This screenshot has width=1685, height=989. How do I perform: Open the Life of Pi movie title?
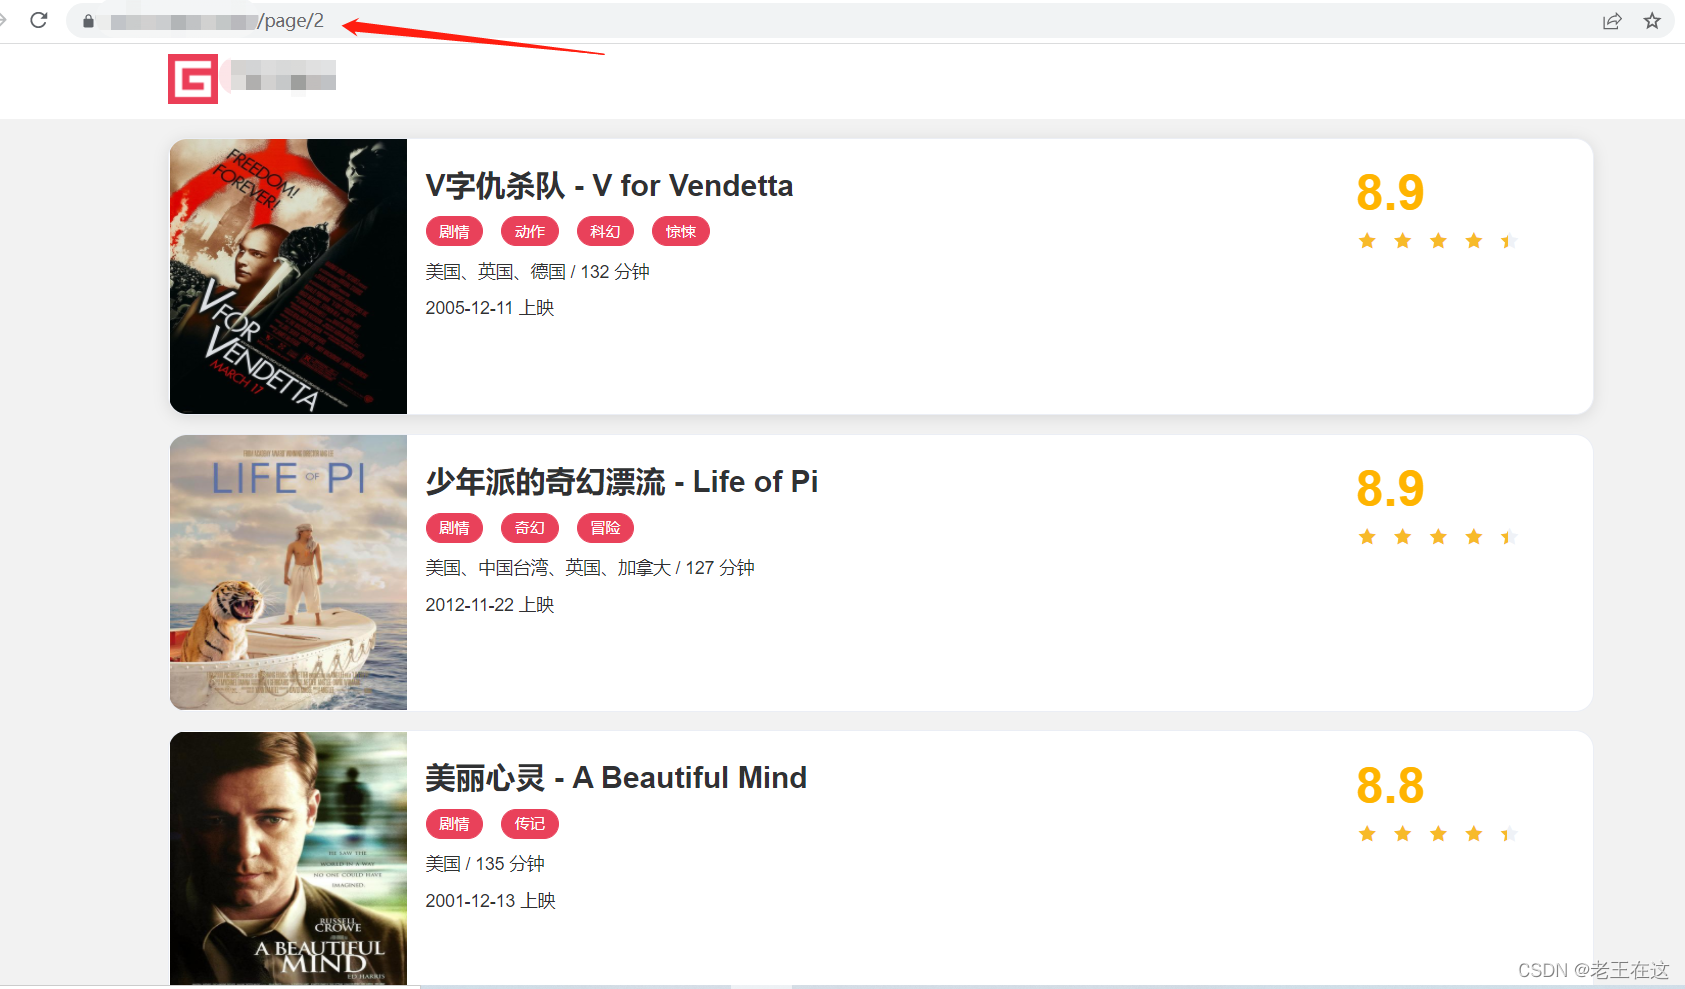622,482
